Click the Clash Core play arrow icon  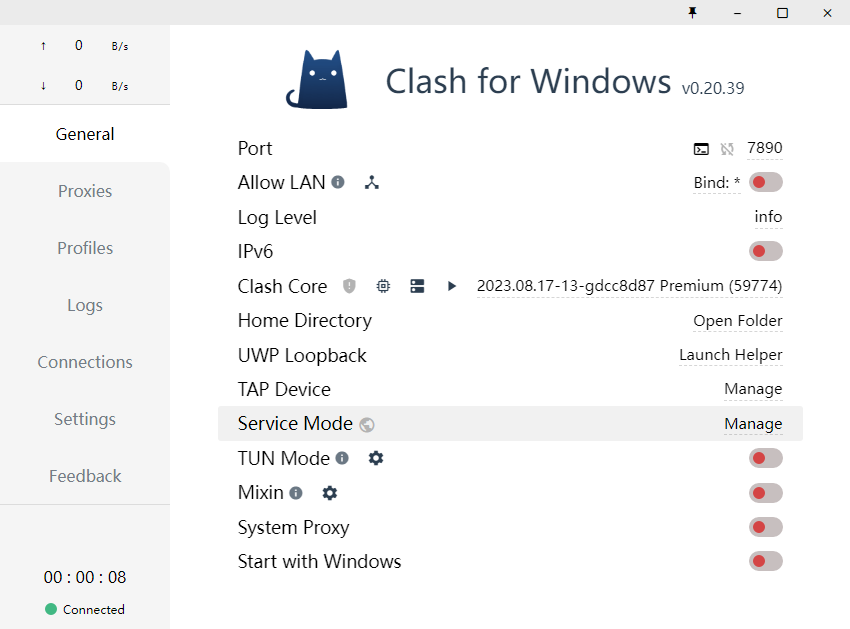click(452, 286)
